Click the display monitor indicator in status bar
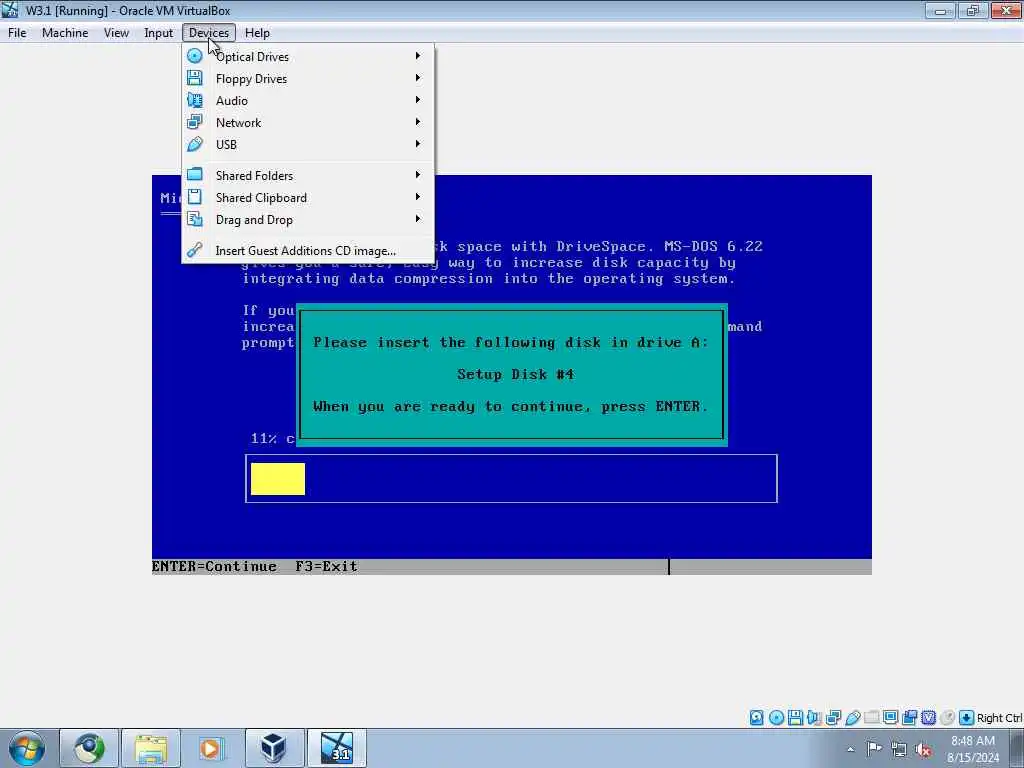1024x768 pixels. [x=890, y=718]
